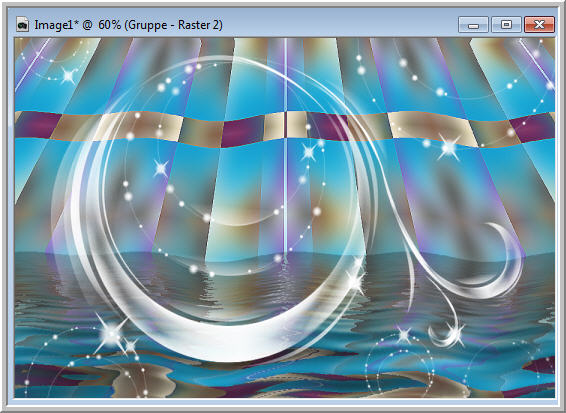Click the large sparkle star on lower-left water
Image resolution: width=566 pixels, height=413 pixels.
click(111, 334)
